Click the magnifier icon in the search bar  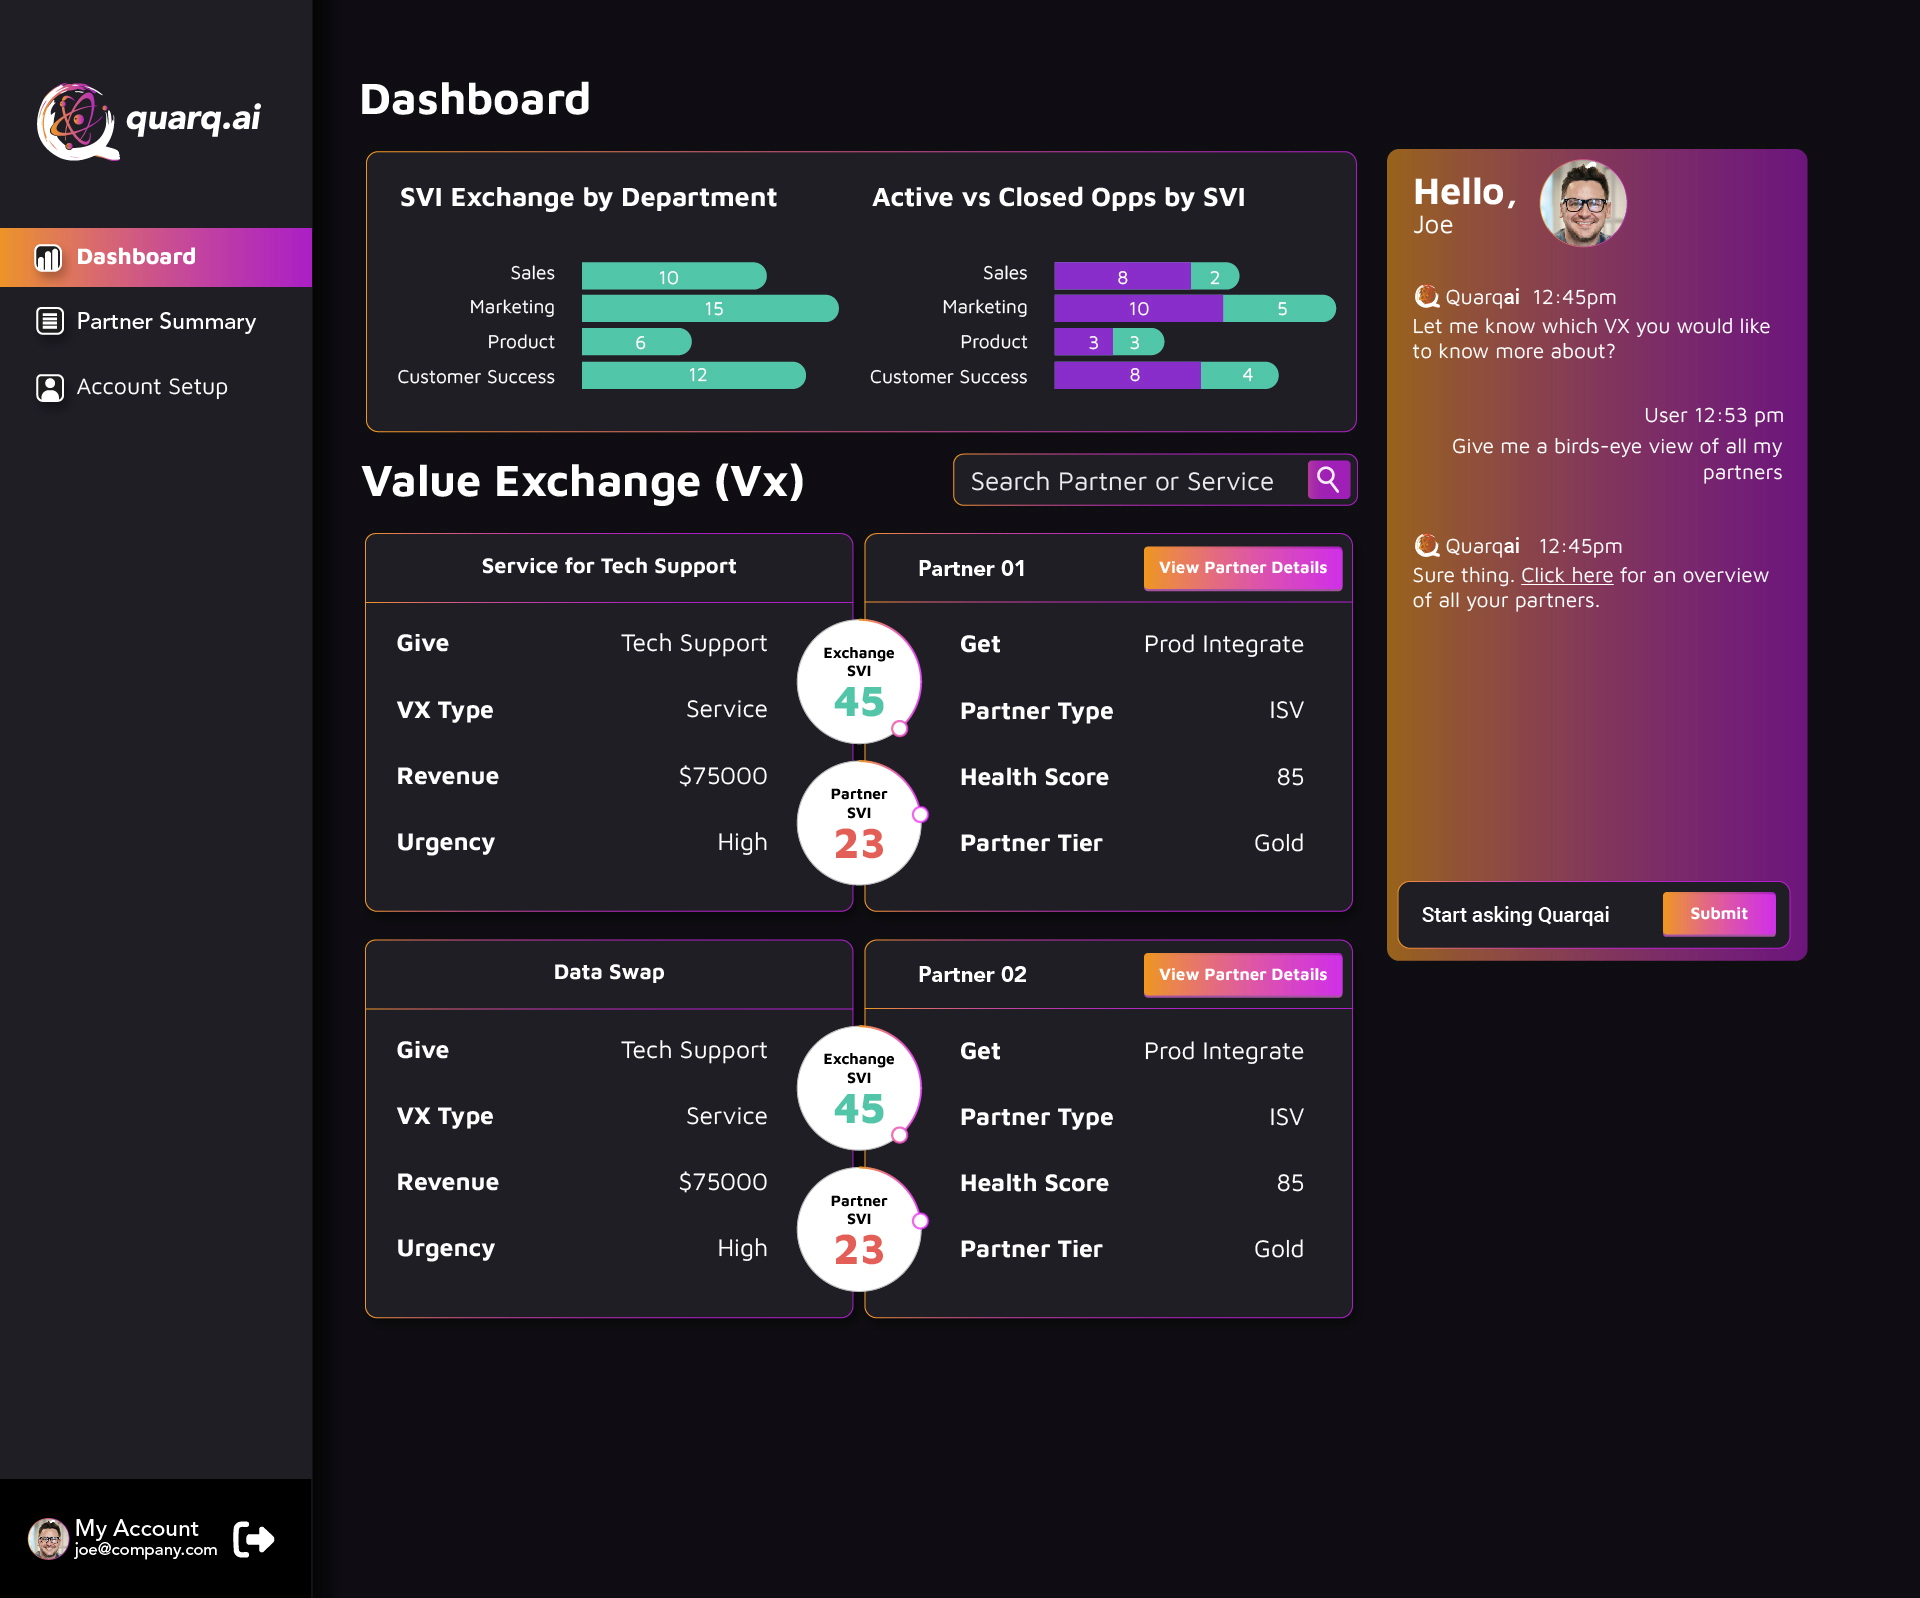[x=1328, y=480]
